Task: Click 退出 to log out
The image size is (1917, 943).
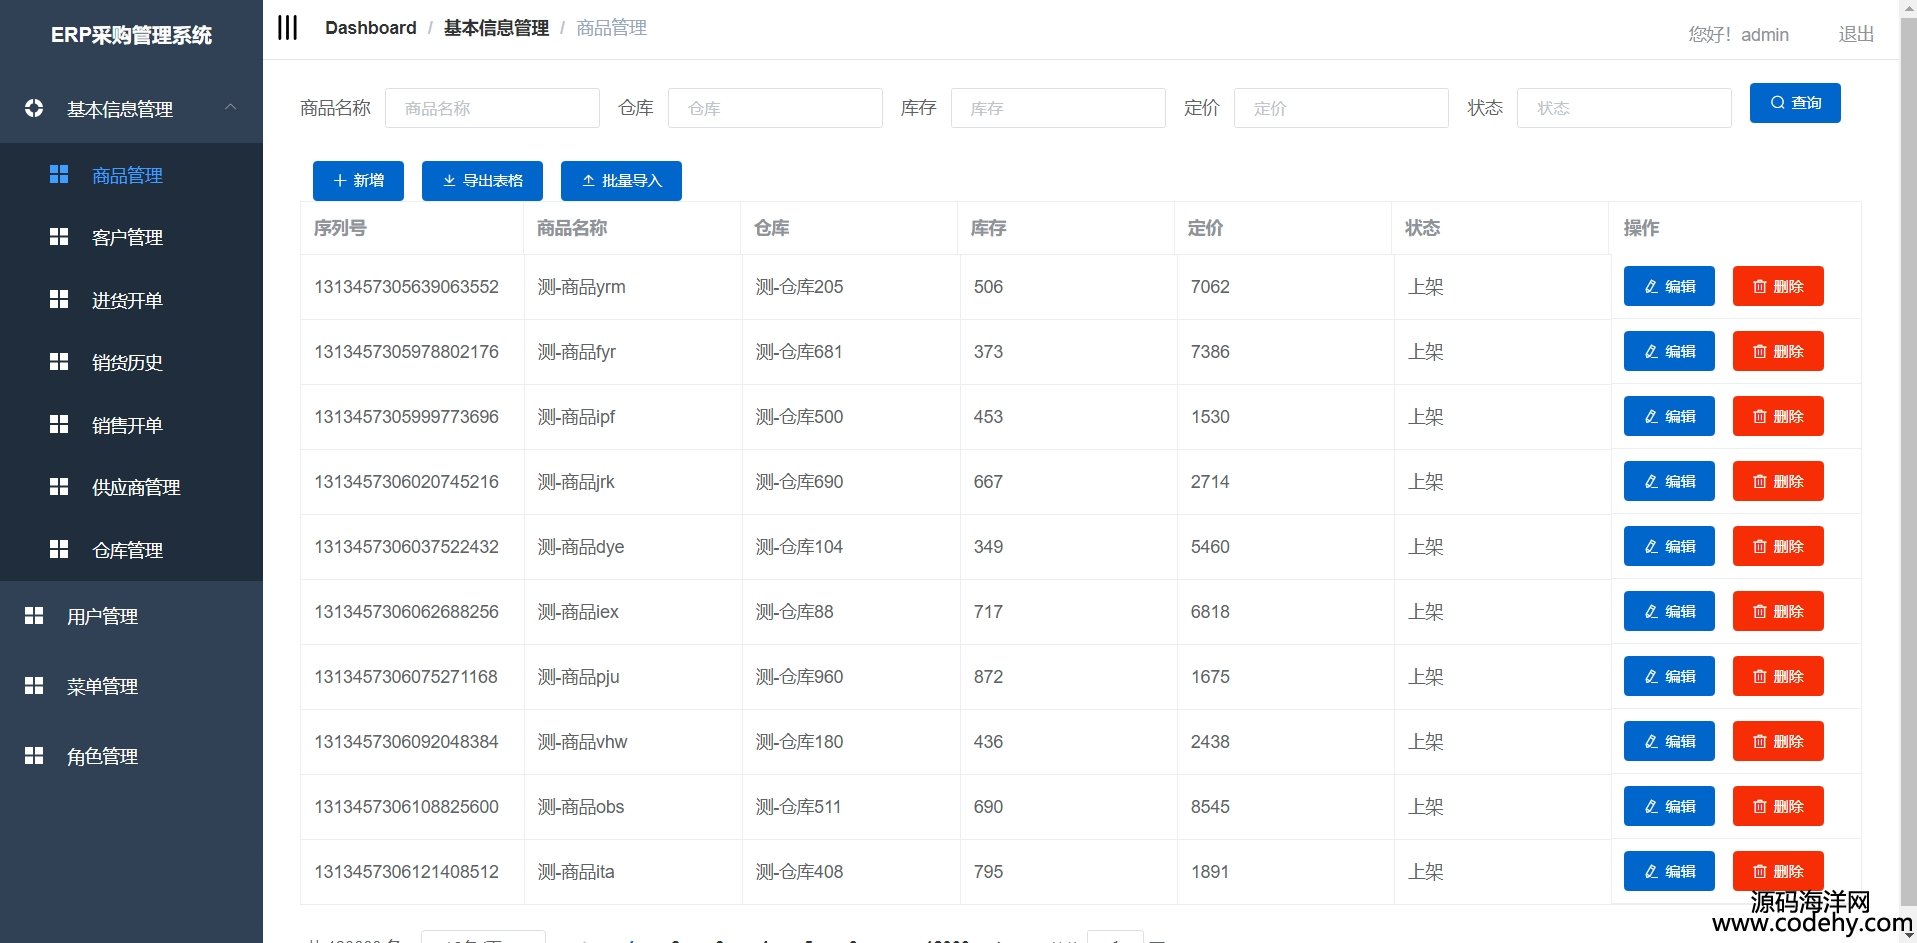Action: pyautogui.click(x=1855, y=34)
